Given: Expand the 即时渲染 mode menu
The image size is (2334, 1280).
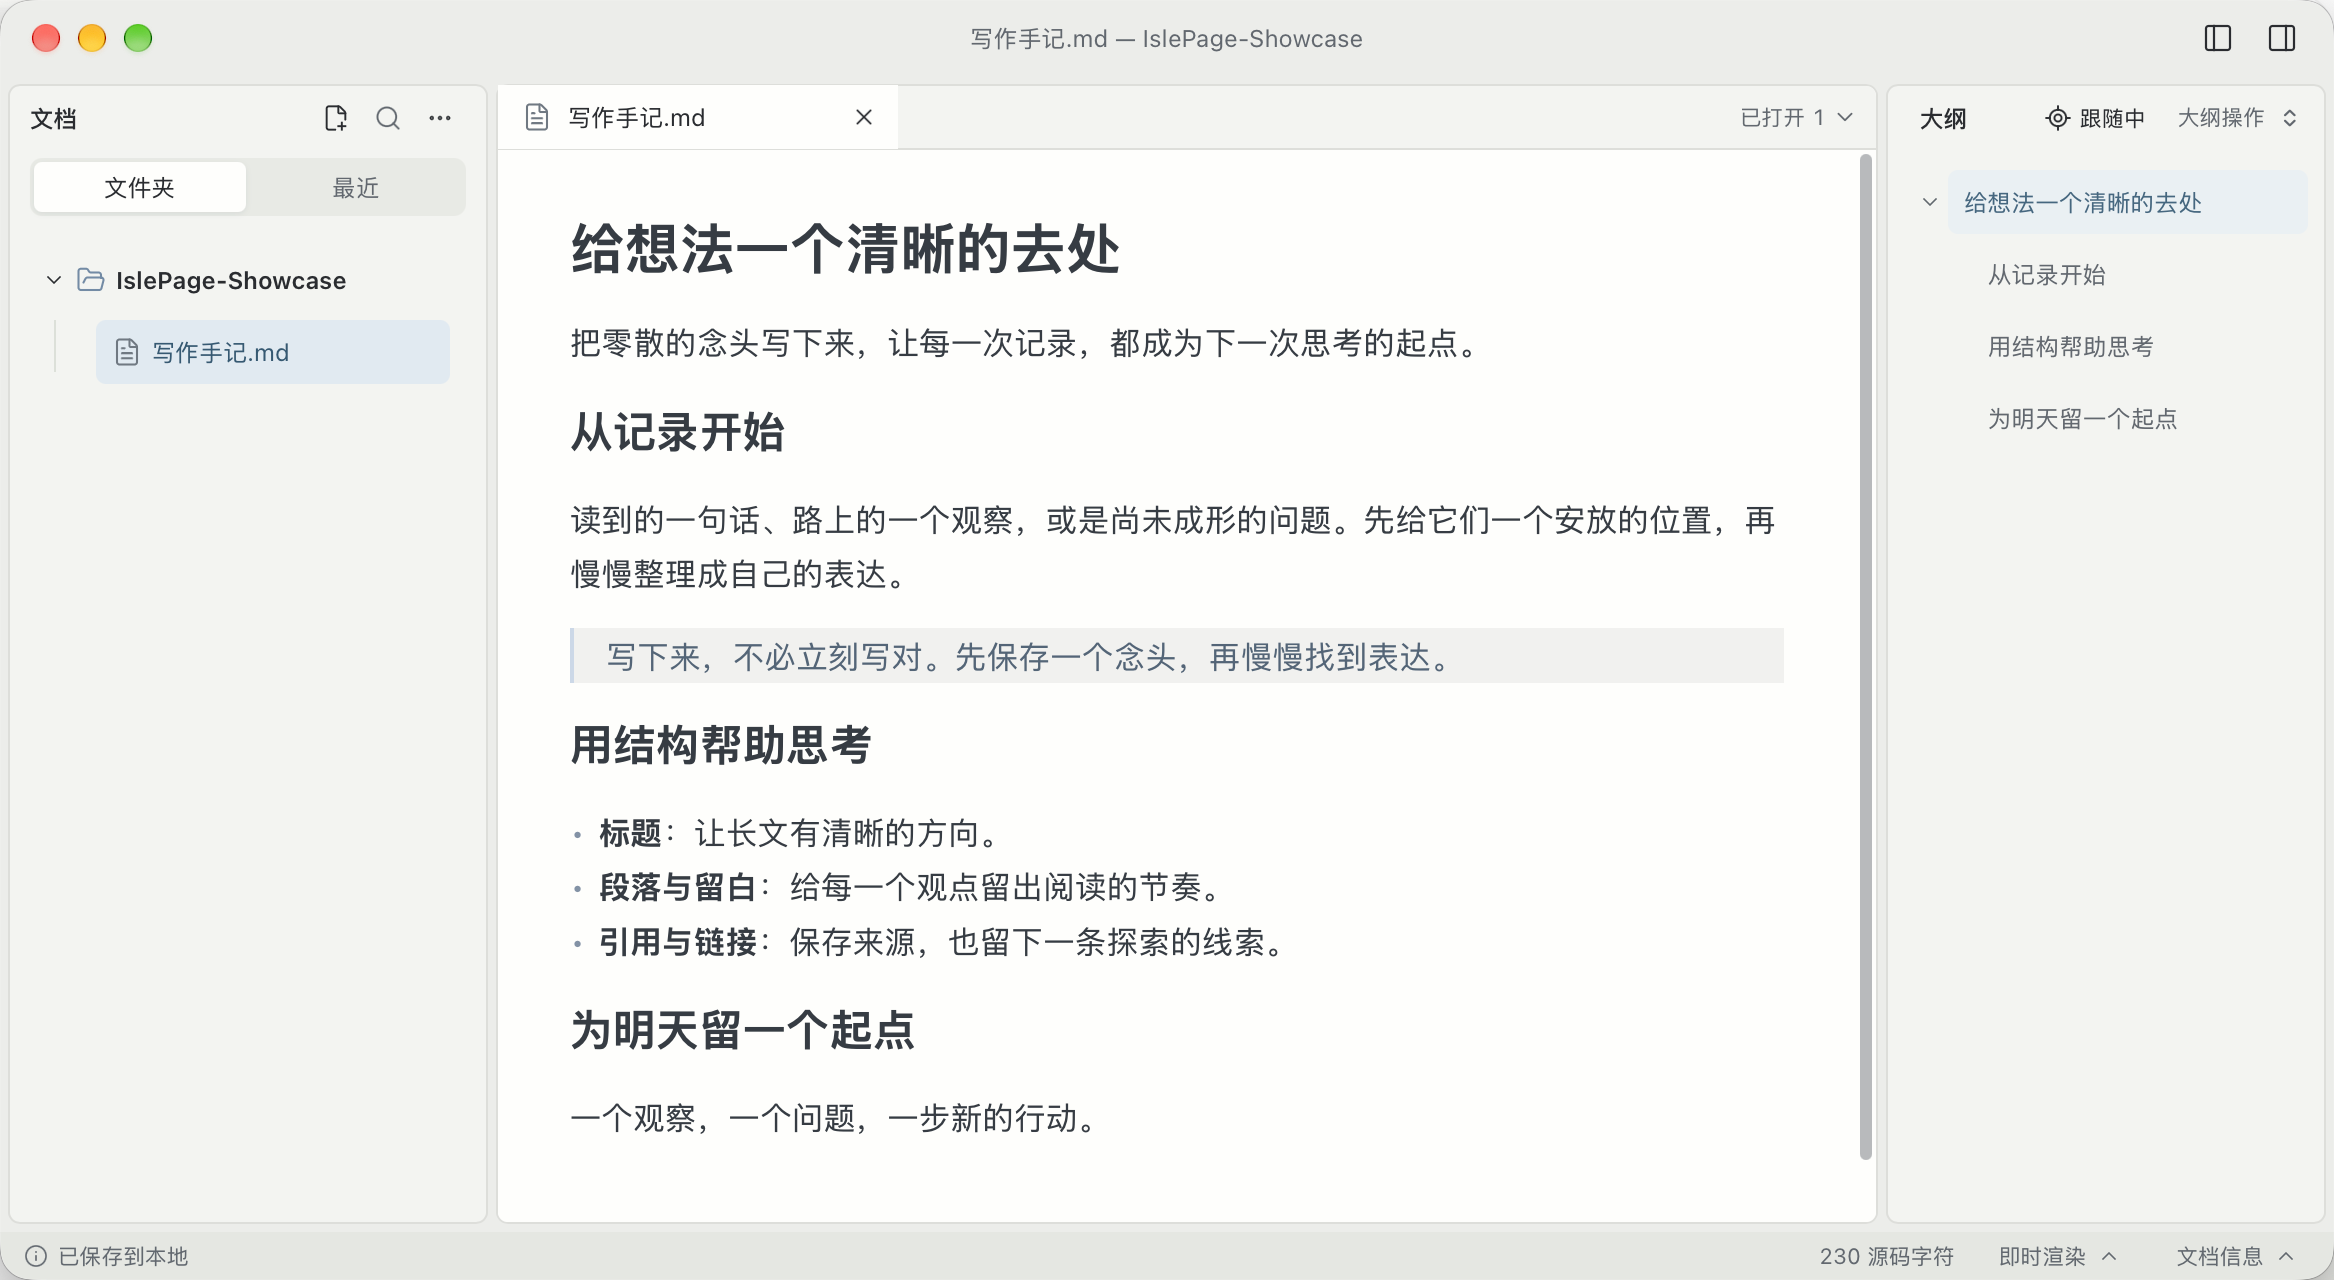Looking at the screenshot, I should pyautogui.click(x=2058, y=1256).
